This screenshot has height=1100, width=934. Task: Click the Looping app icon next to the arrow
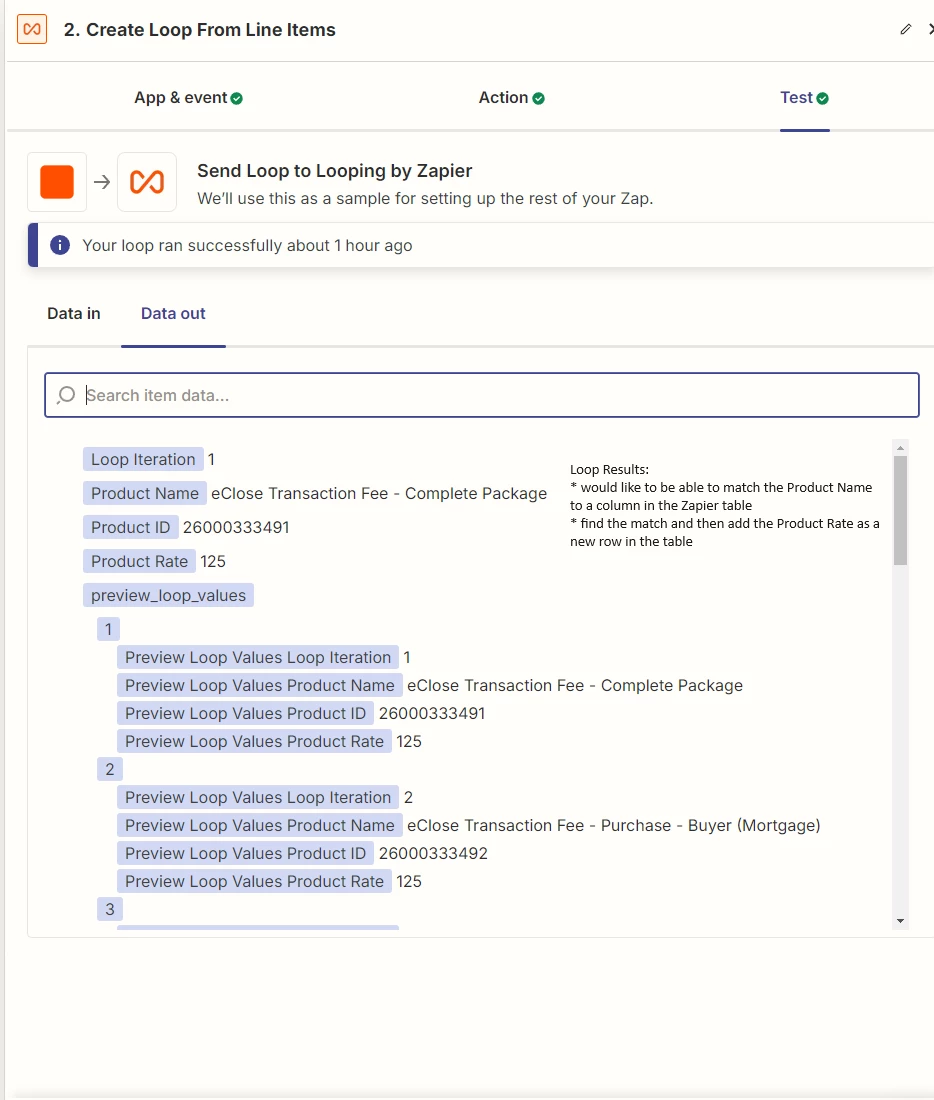pos(147,182)
